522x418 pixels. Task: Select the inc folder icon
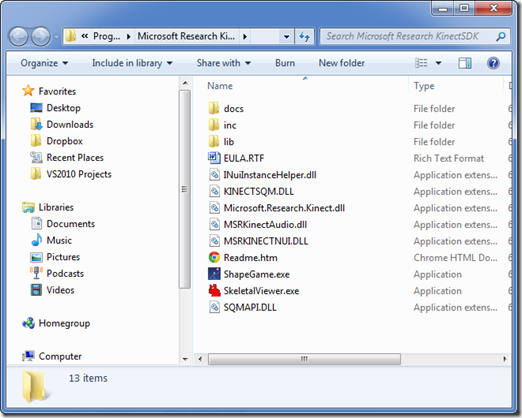[214, 125]
